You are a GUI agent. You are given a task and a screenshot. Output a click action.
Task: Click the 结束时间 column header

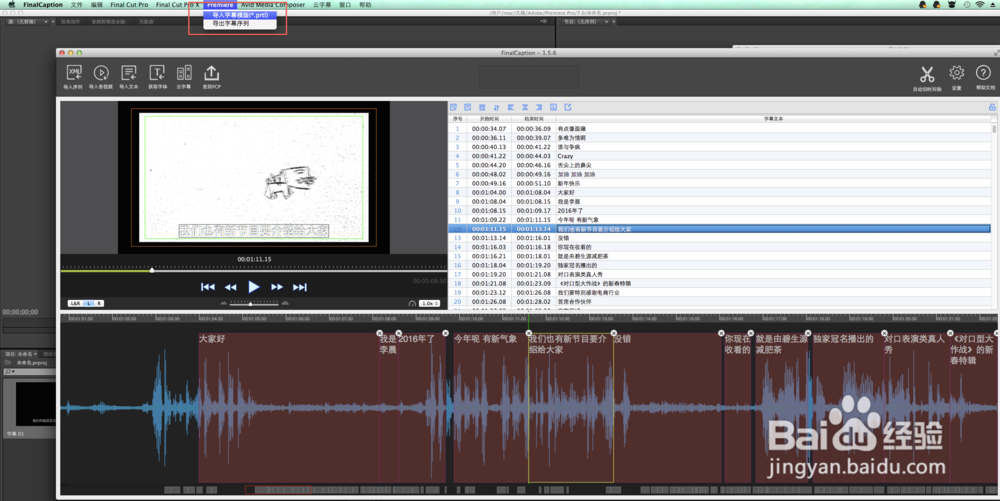pos(534,119)
